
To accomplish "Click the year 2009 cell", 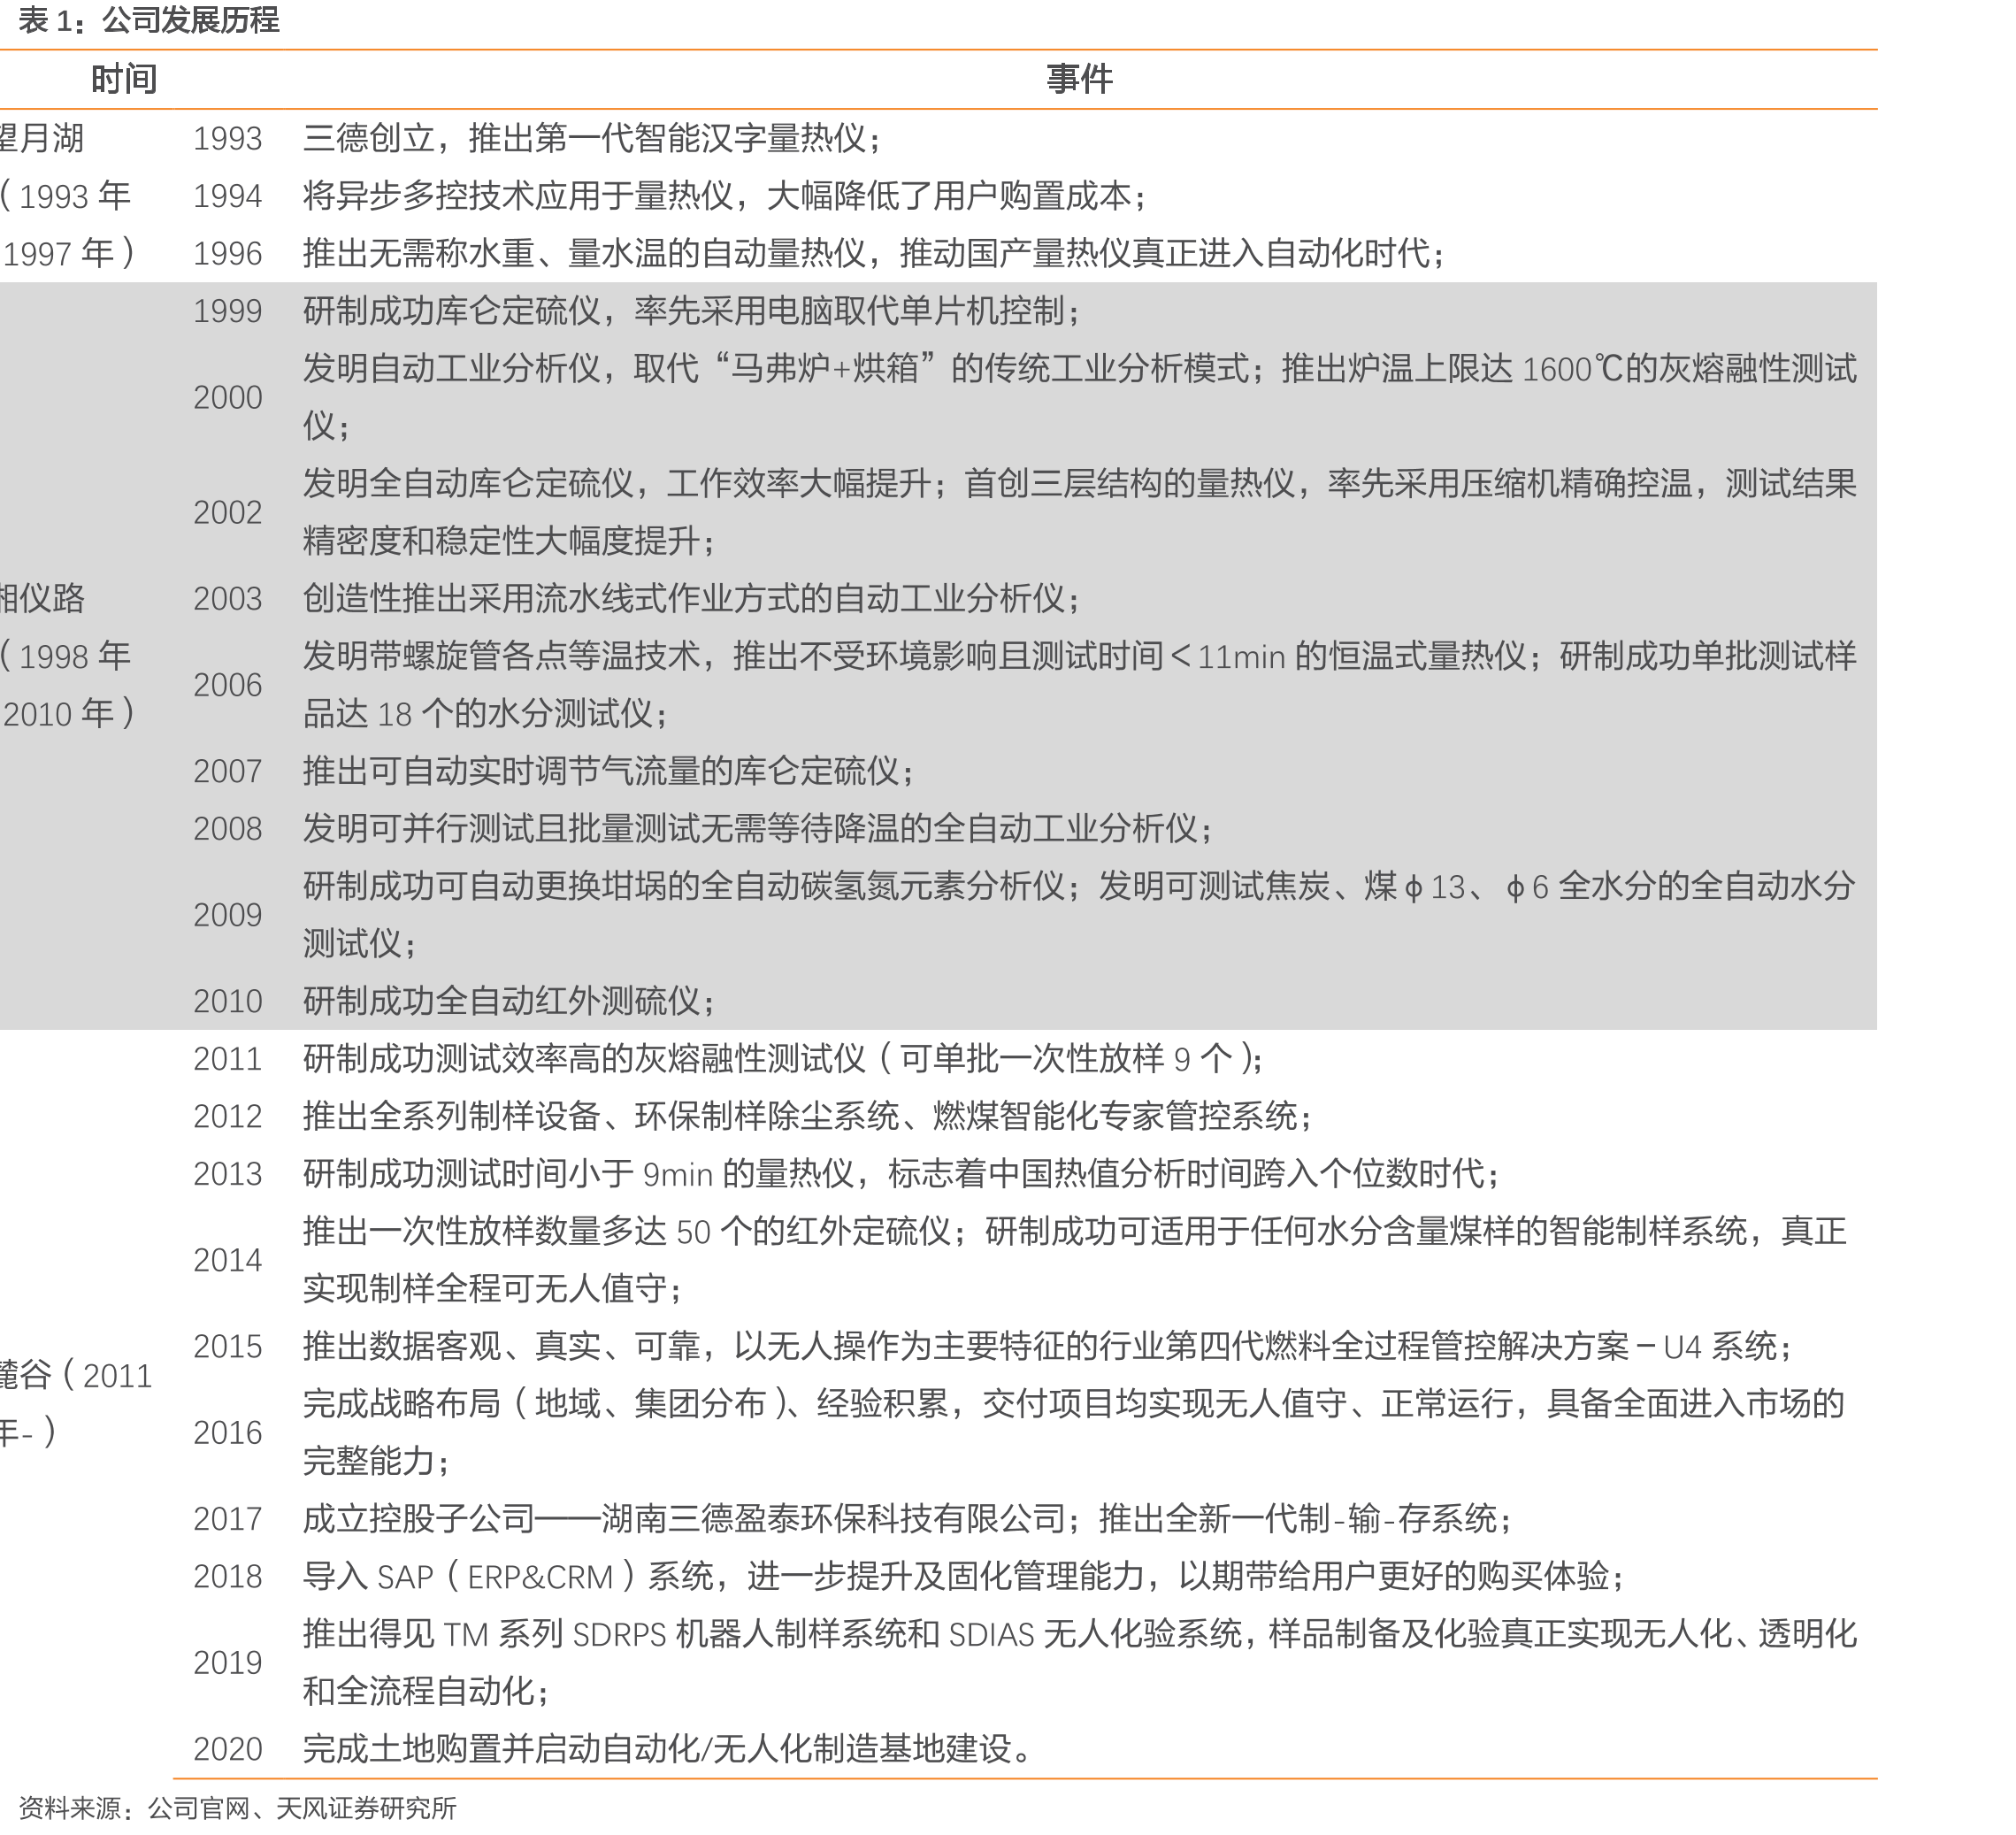I will 228,916.
